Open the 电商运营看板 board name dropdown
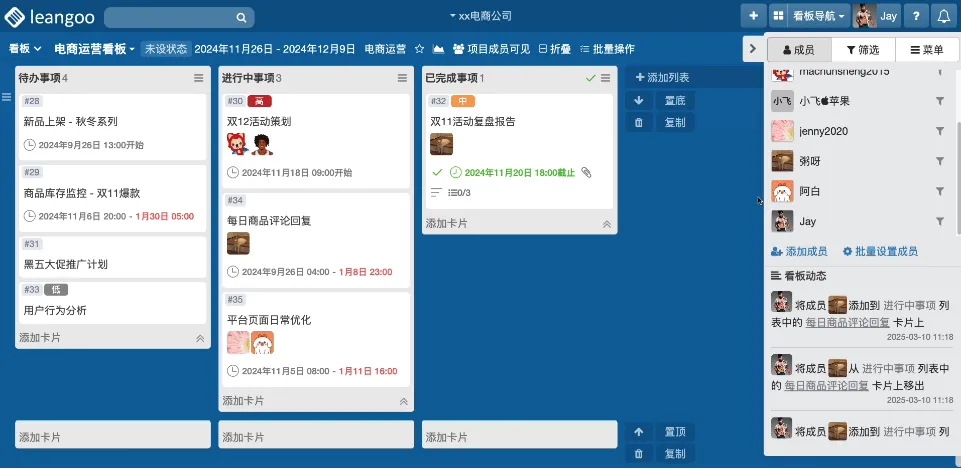Viewport: 961px width, 469px height. tap(94, 49)
